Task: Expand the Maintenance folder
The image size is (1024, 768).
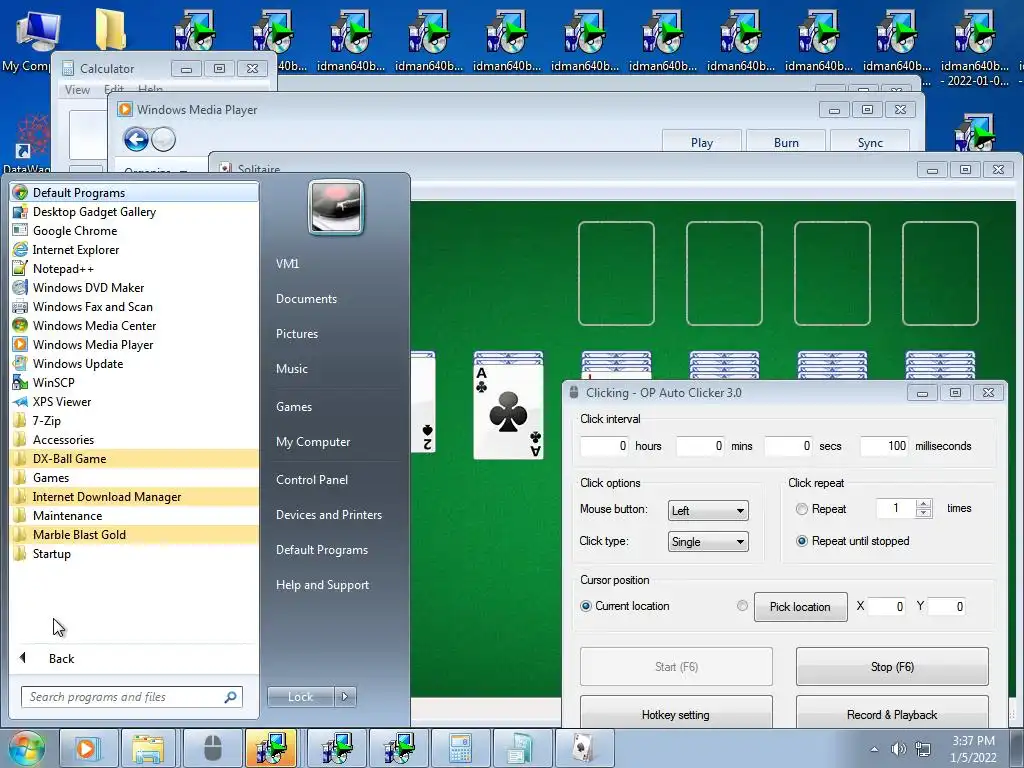Action: click(134, 515)
